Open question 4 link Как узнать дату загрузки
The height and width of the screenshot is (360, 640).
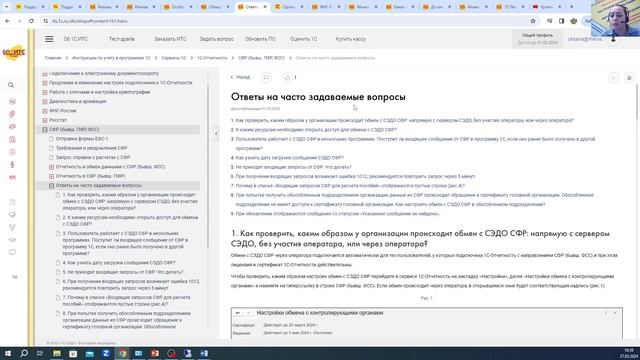coord(289,158)
